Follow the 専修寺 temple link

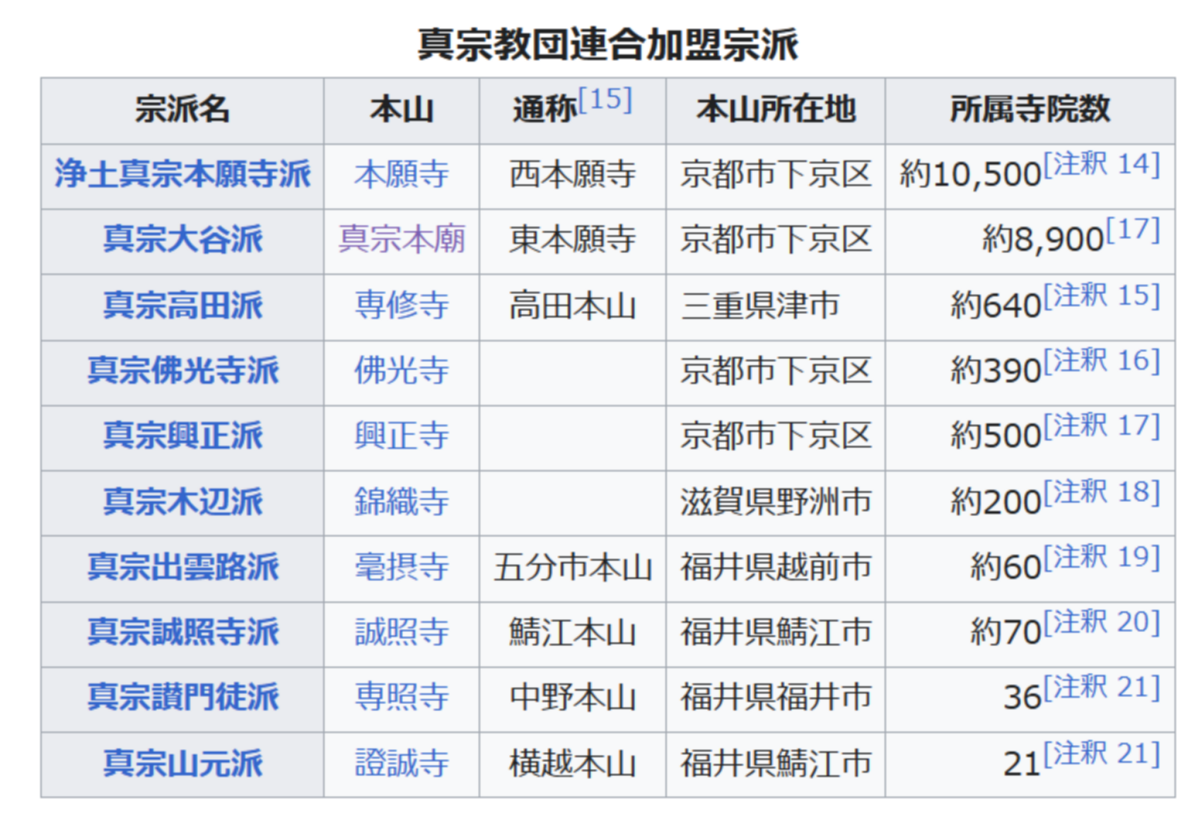coord(401,305)
